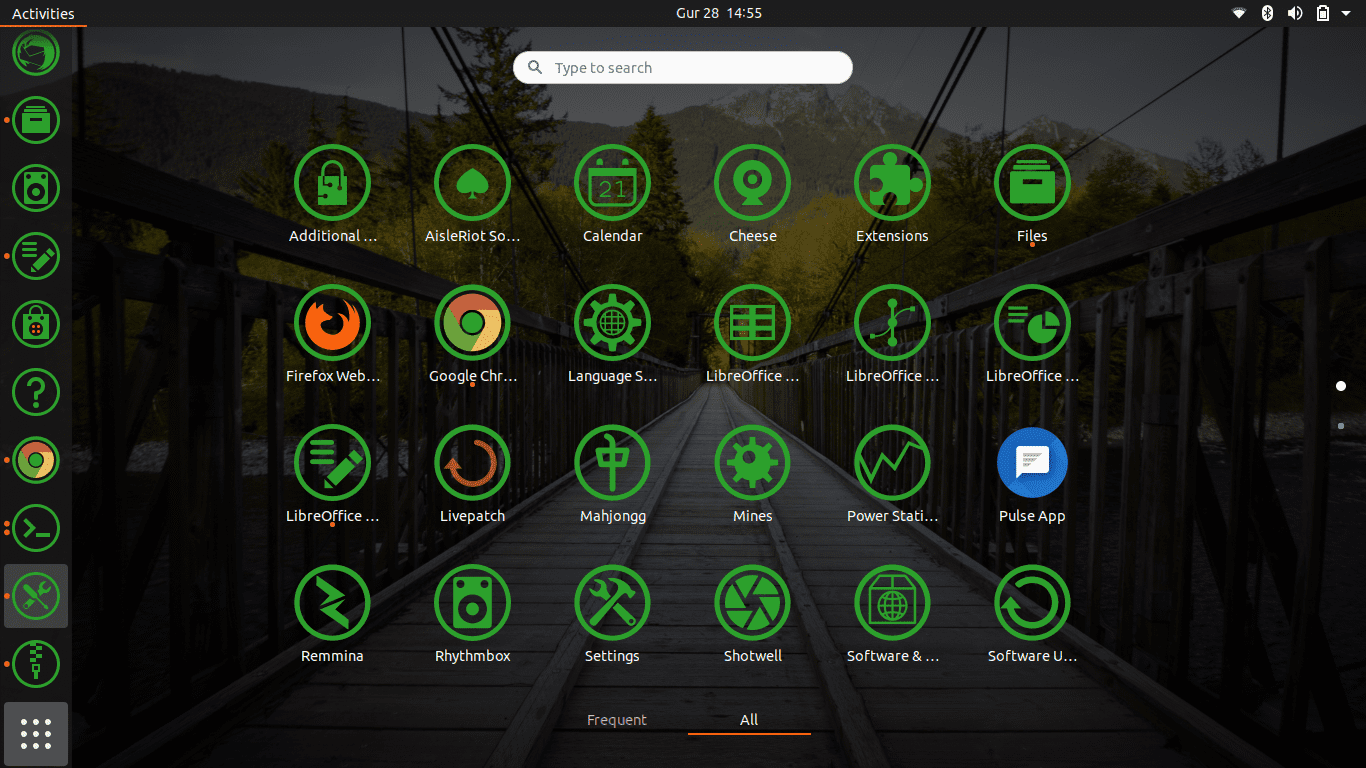Open the Calendar app
The width and height of the screenshot is (1366, 768).
pyautogui.click(x=612, y=183)
